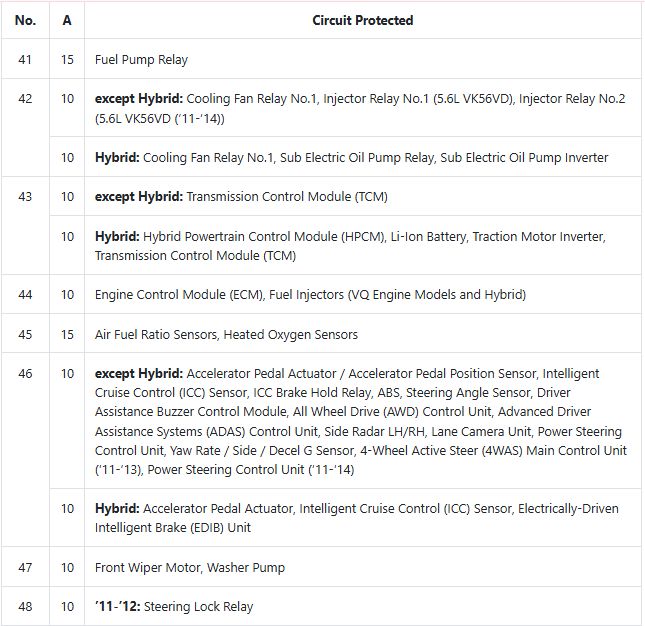
Task: Select Front Wiper Motor, Washer Pump cell
Action: click(x=190, y=568)
